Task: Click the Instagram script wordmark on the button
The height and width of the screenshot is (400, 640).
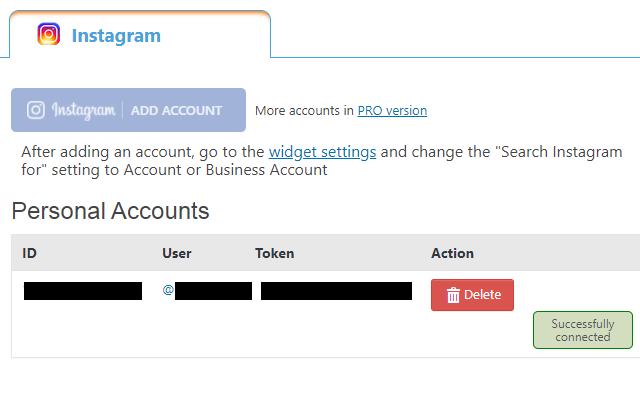Action: click(83, 110)
